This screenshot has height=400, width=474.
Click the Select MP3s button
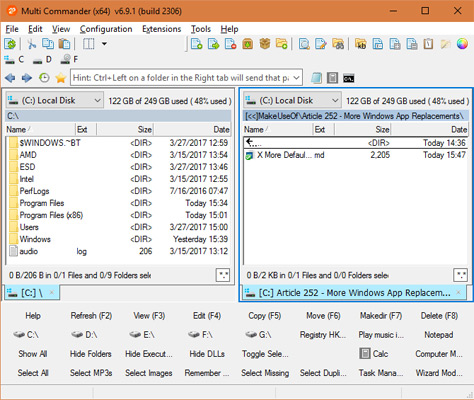(x=91, y=373)
